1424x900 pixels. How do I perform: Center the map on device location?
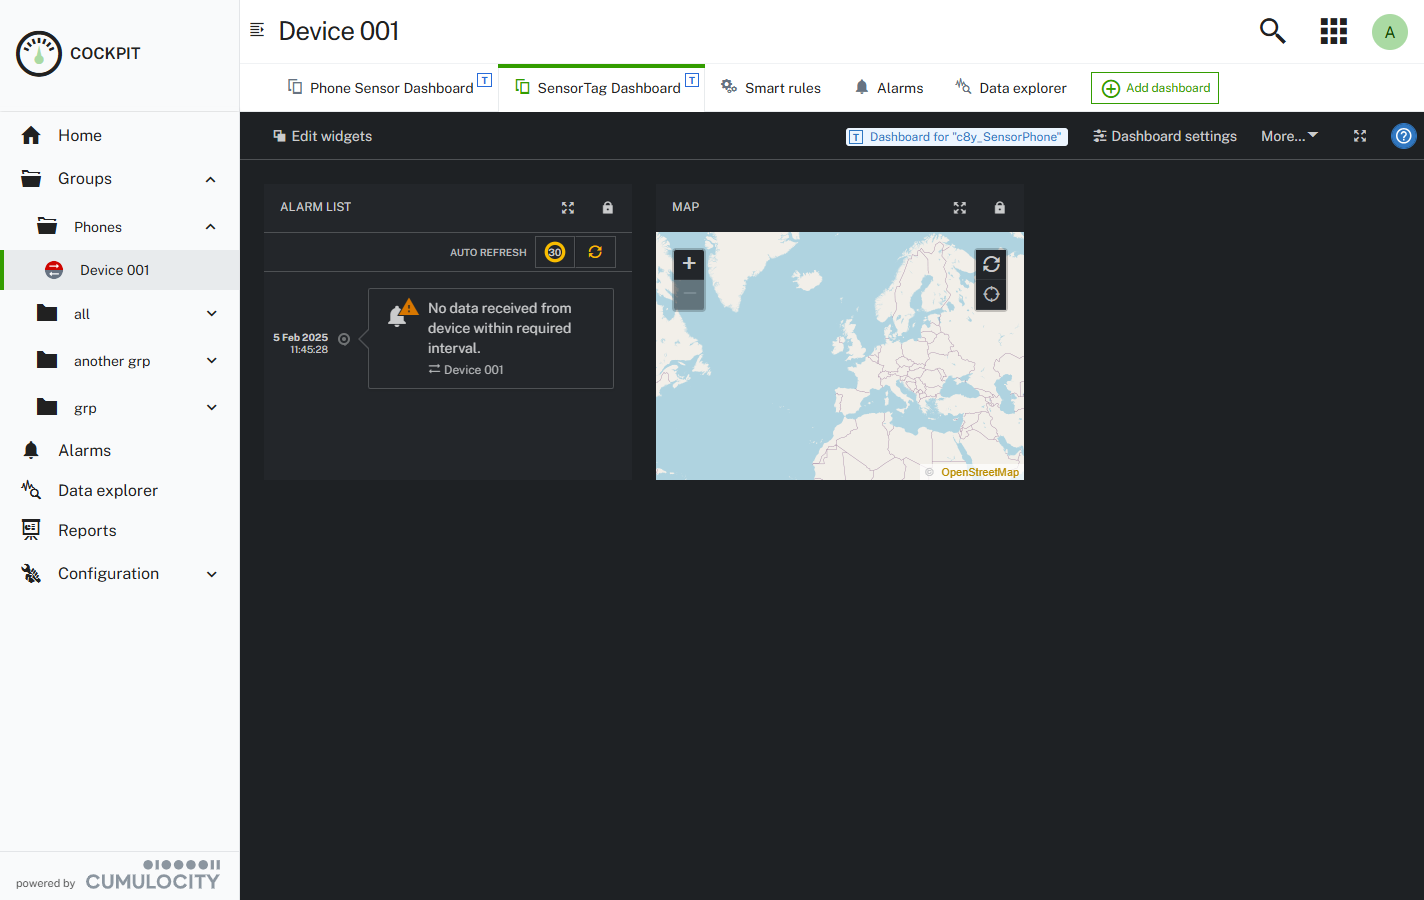[x=991, y=294]
